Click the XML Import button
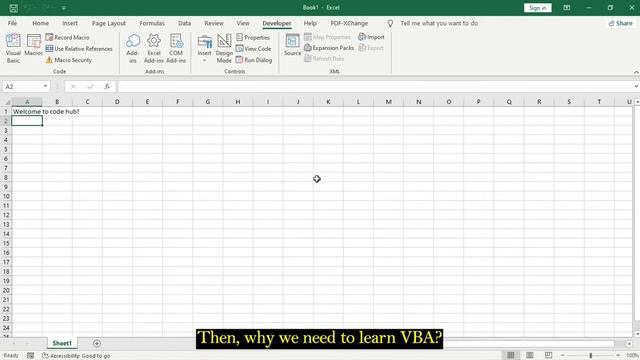This screenshot has height=360, width=640. (371, 37)
